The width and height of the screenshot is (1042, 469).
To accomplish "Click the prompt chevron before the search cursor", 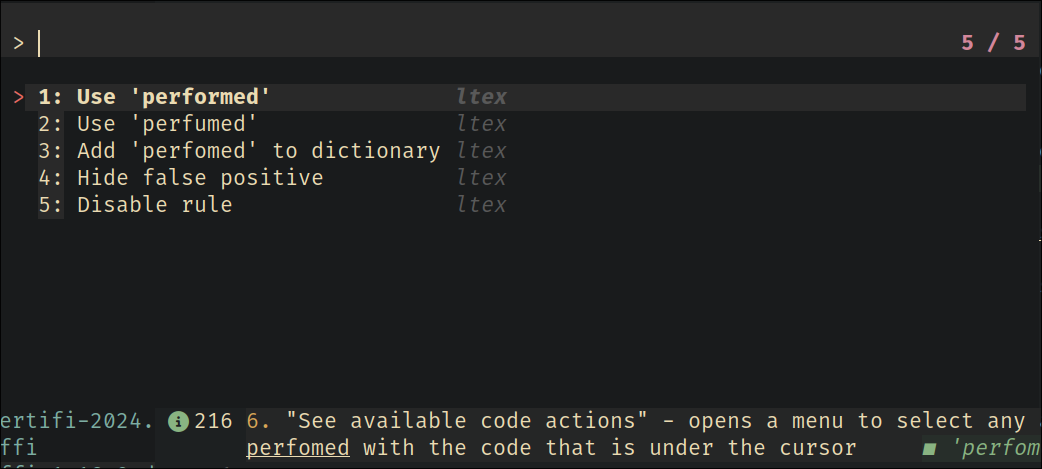I will (19, 44).
